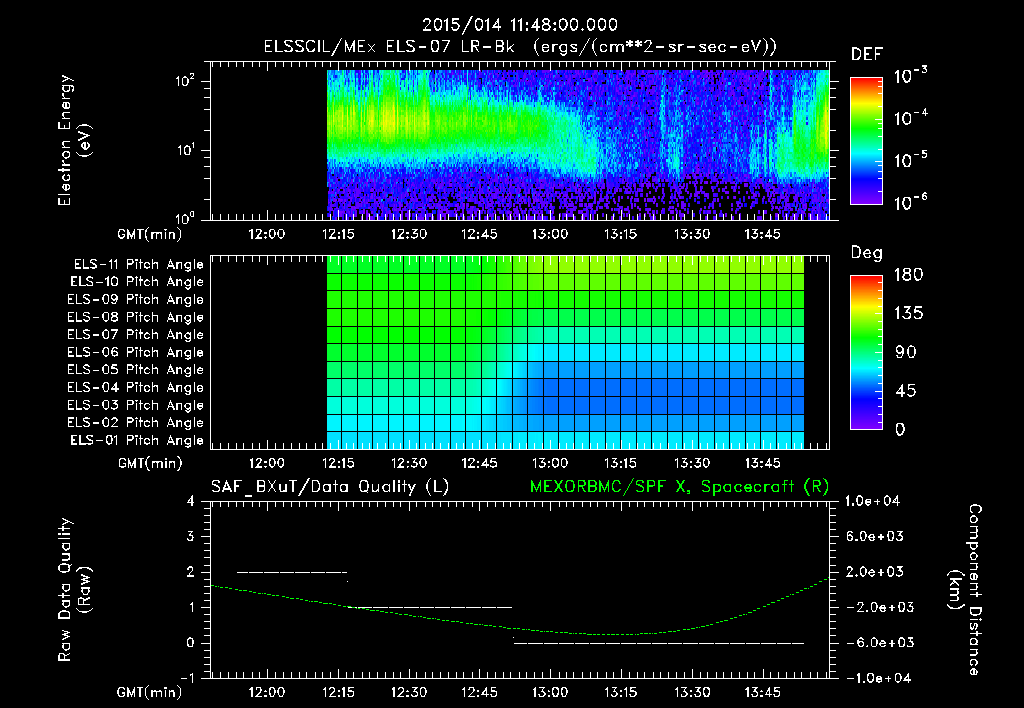Click the green MEXORBMC/SPF X, Spacecraft (R) label
This screenshot has width=1024, height=708.
pyautogui.click(x=679, y=487)
